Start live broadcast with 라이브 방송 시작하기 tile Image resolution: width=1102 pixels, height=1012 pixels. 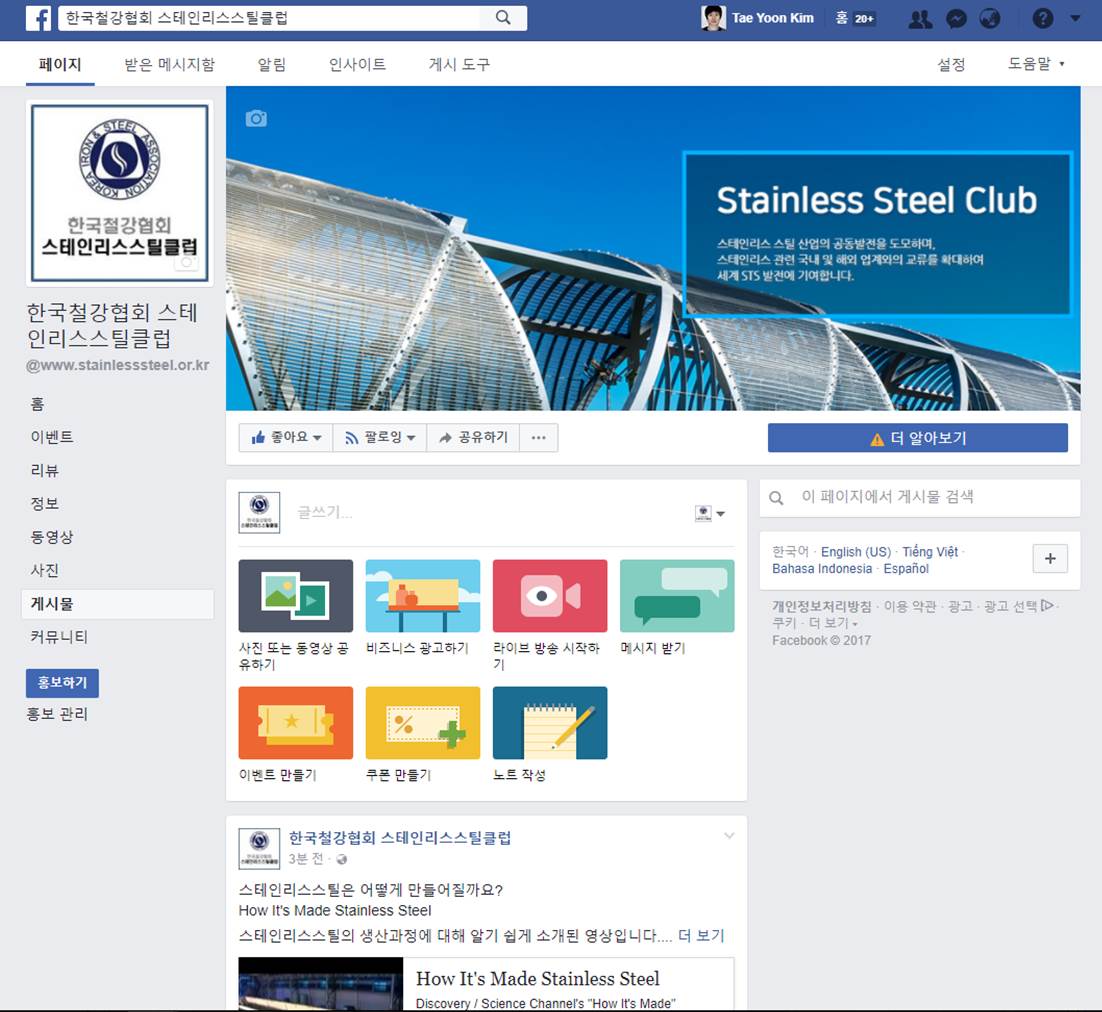[549, 597]
